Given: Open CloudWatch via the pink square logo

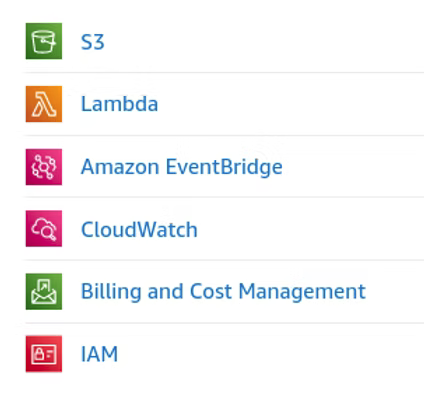Looking at the screenshot, I should click(x=44, y=229).
